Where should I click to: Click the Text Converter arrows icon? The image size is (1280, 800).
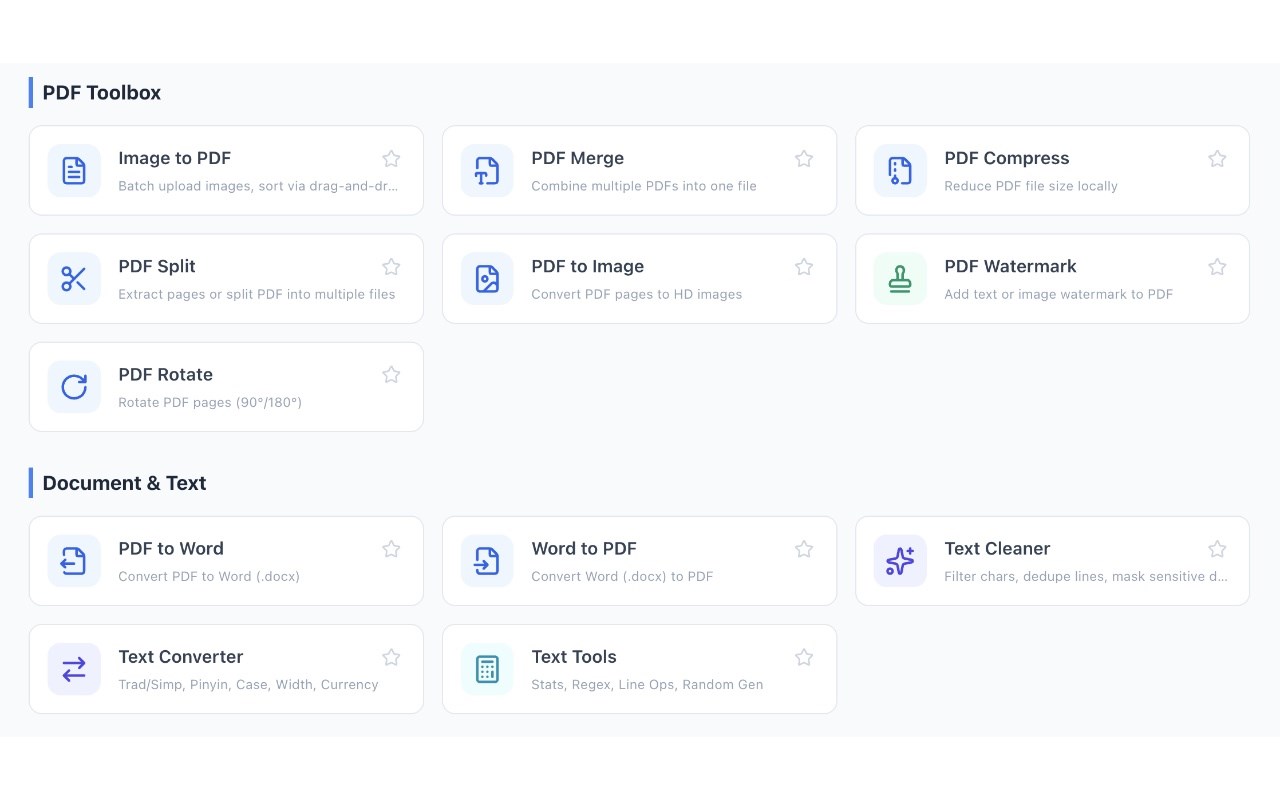tap(74, 668)
